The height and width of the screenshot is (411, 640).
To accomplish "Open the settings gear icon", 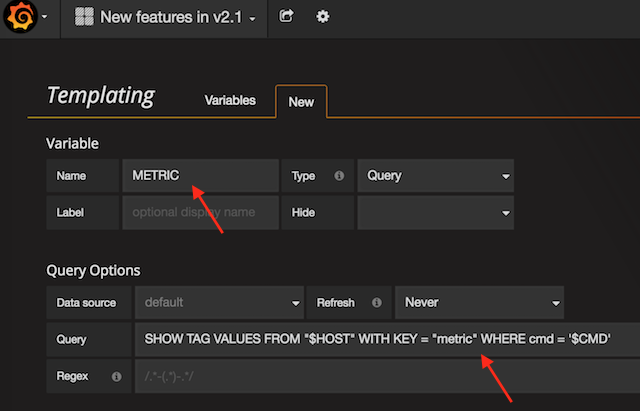I will coord(322,17).
